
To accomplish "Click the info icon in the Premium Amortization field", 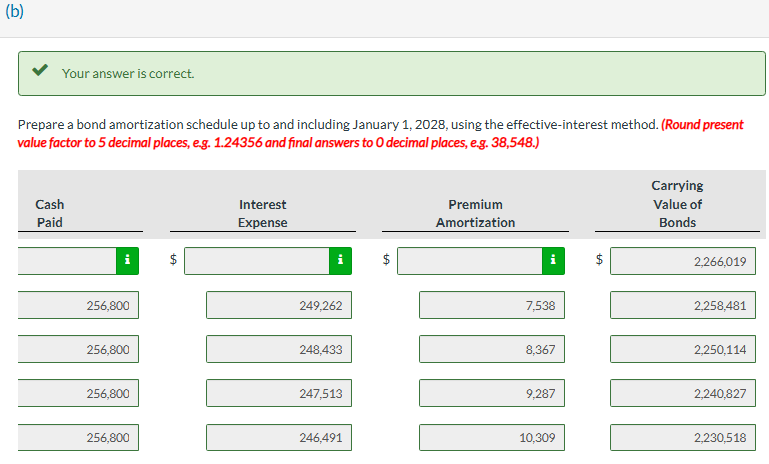I will coord(553,260).
